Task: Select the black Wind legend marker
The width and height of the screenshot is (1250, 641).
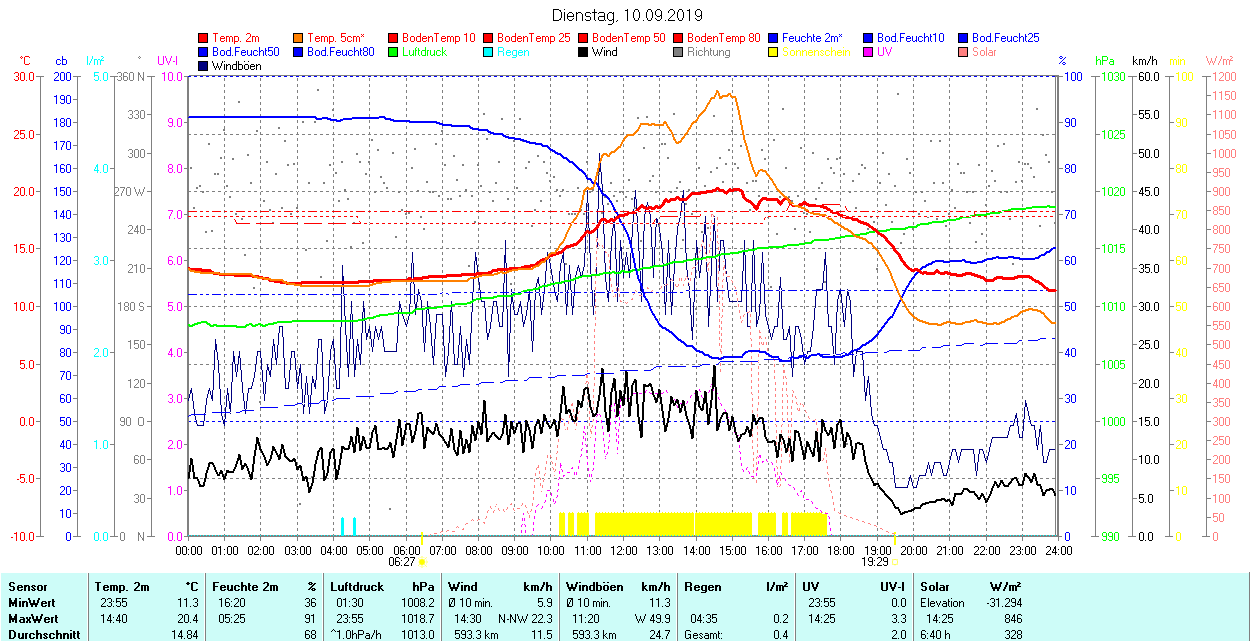Action: pos(584,52)
